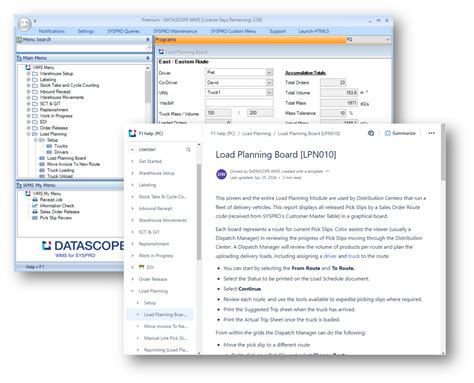Expand the Warehouse Setup folder in Main Menu
Viewport: 474px width, 383px height.
29,73
